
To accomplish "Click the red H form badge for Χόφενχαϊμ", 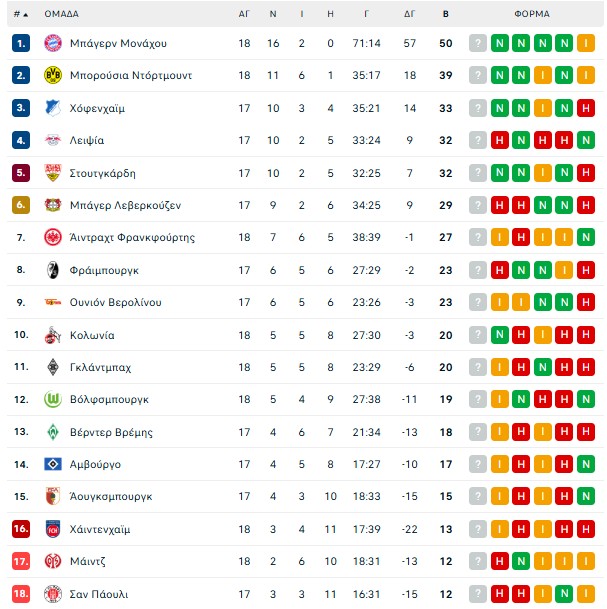I will (586, 108).
